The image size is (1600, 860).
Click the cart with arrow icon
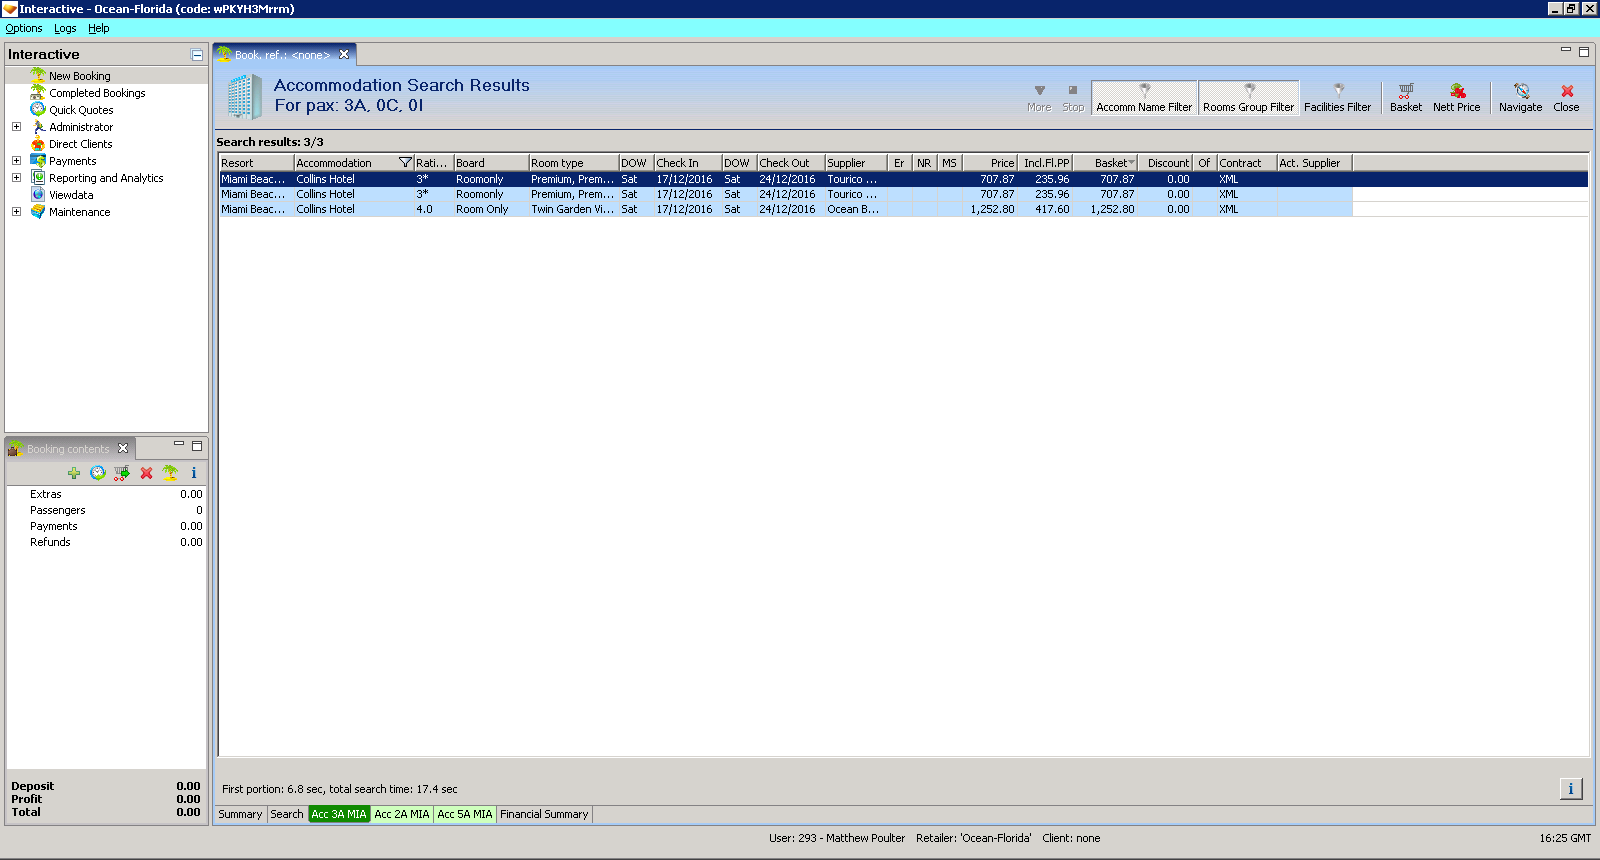pos(122,473)
